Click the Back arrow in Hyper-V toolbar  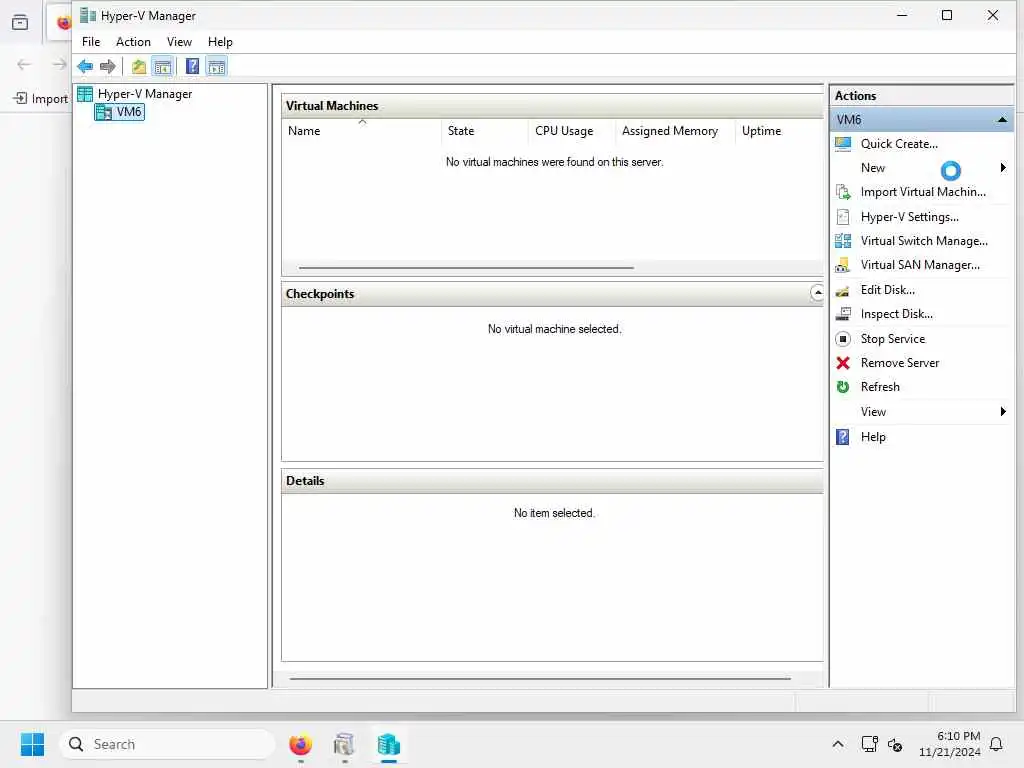85,66
